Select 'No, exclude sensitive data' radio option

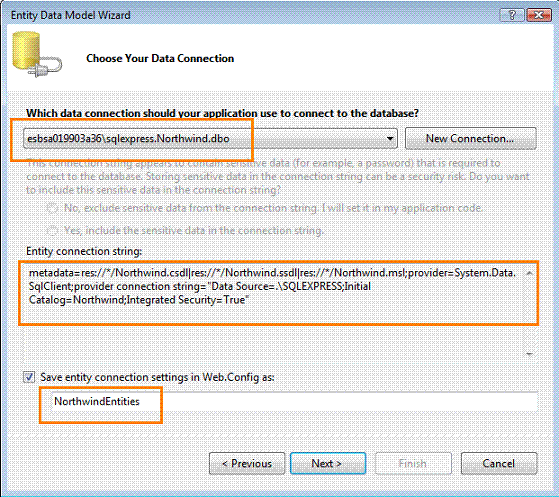click(x=52, y=208)
